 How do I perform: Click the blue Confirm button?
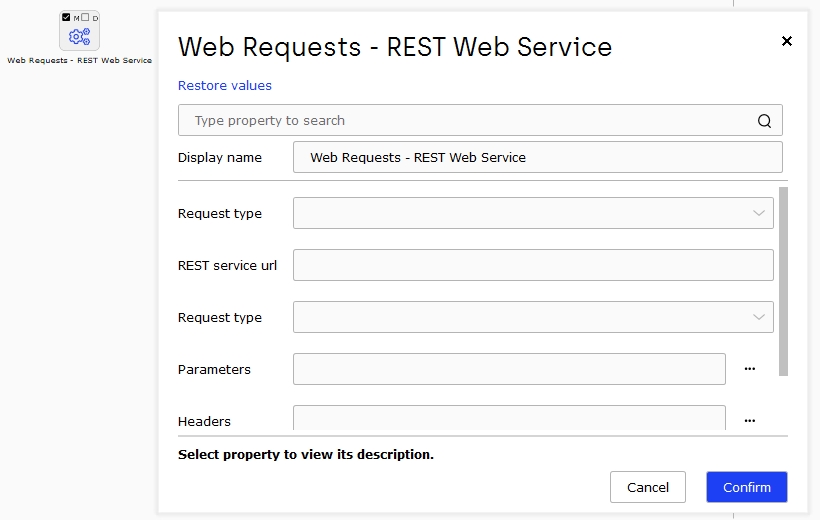[747, 487]
